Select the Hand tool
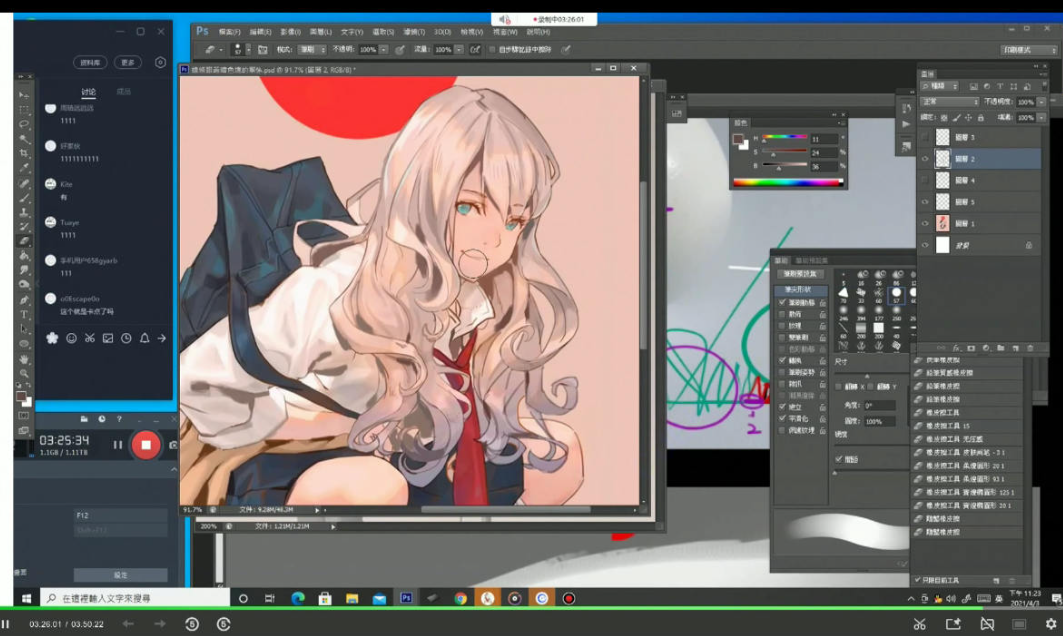The image size is (1063, 636). (x=24, y=359)
